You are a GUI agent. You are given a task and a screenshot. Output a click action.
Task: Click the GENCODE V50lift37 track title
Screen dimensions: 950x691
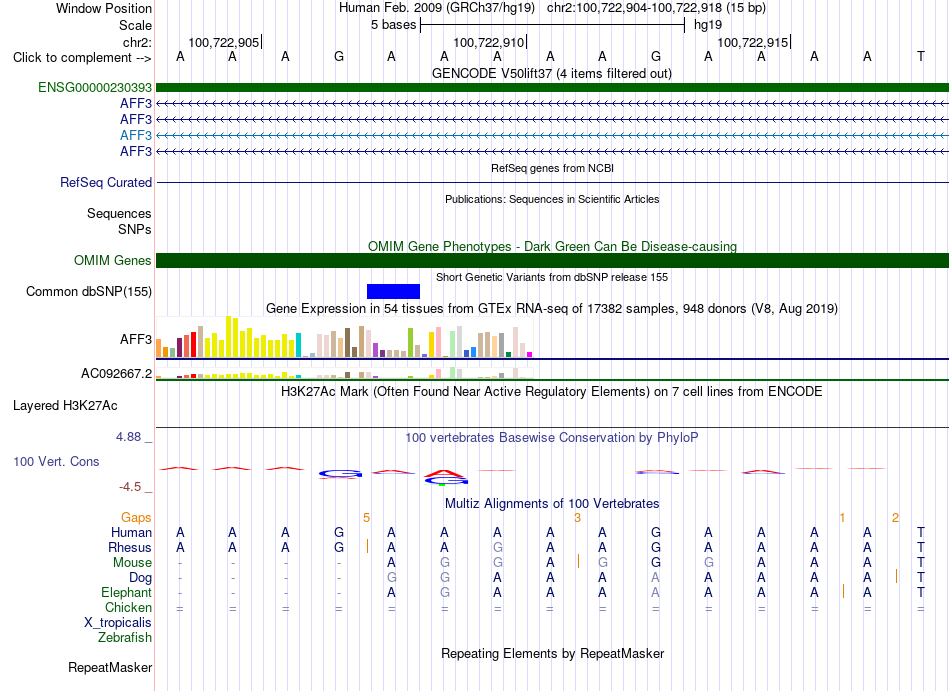point(552,74)
